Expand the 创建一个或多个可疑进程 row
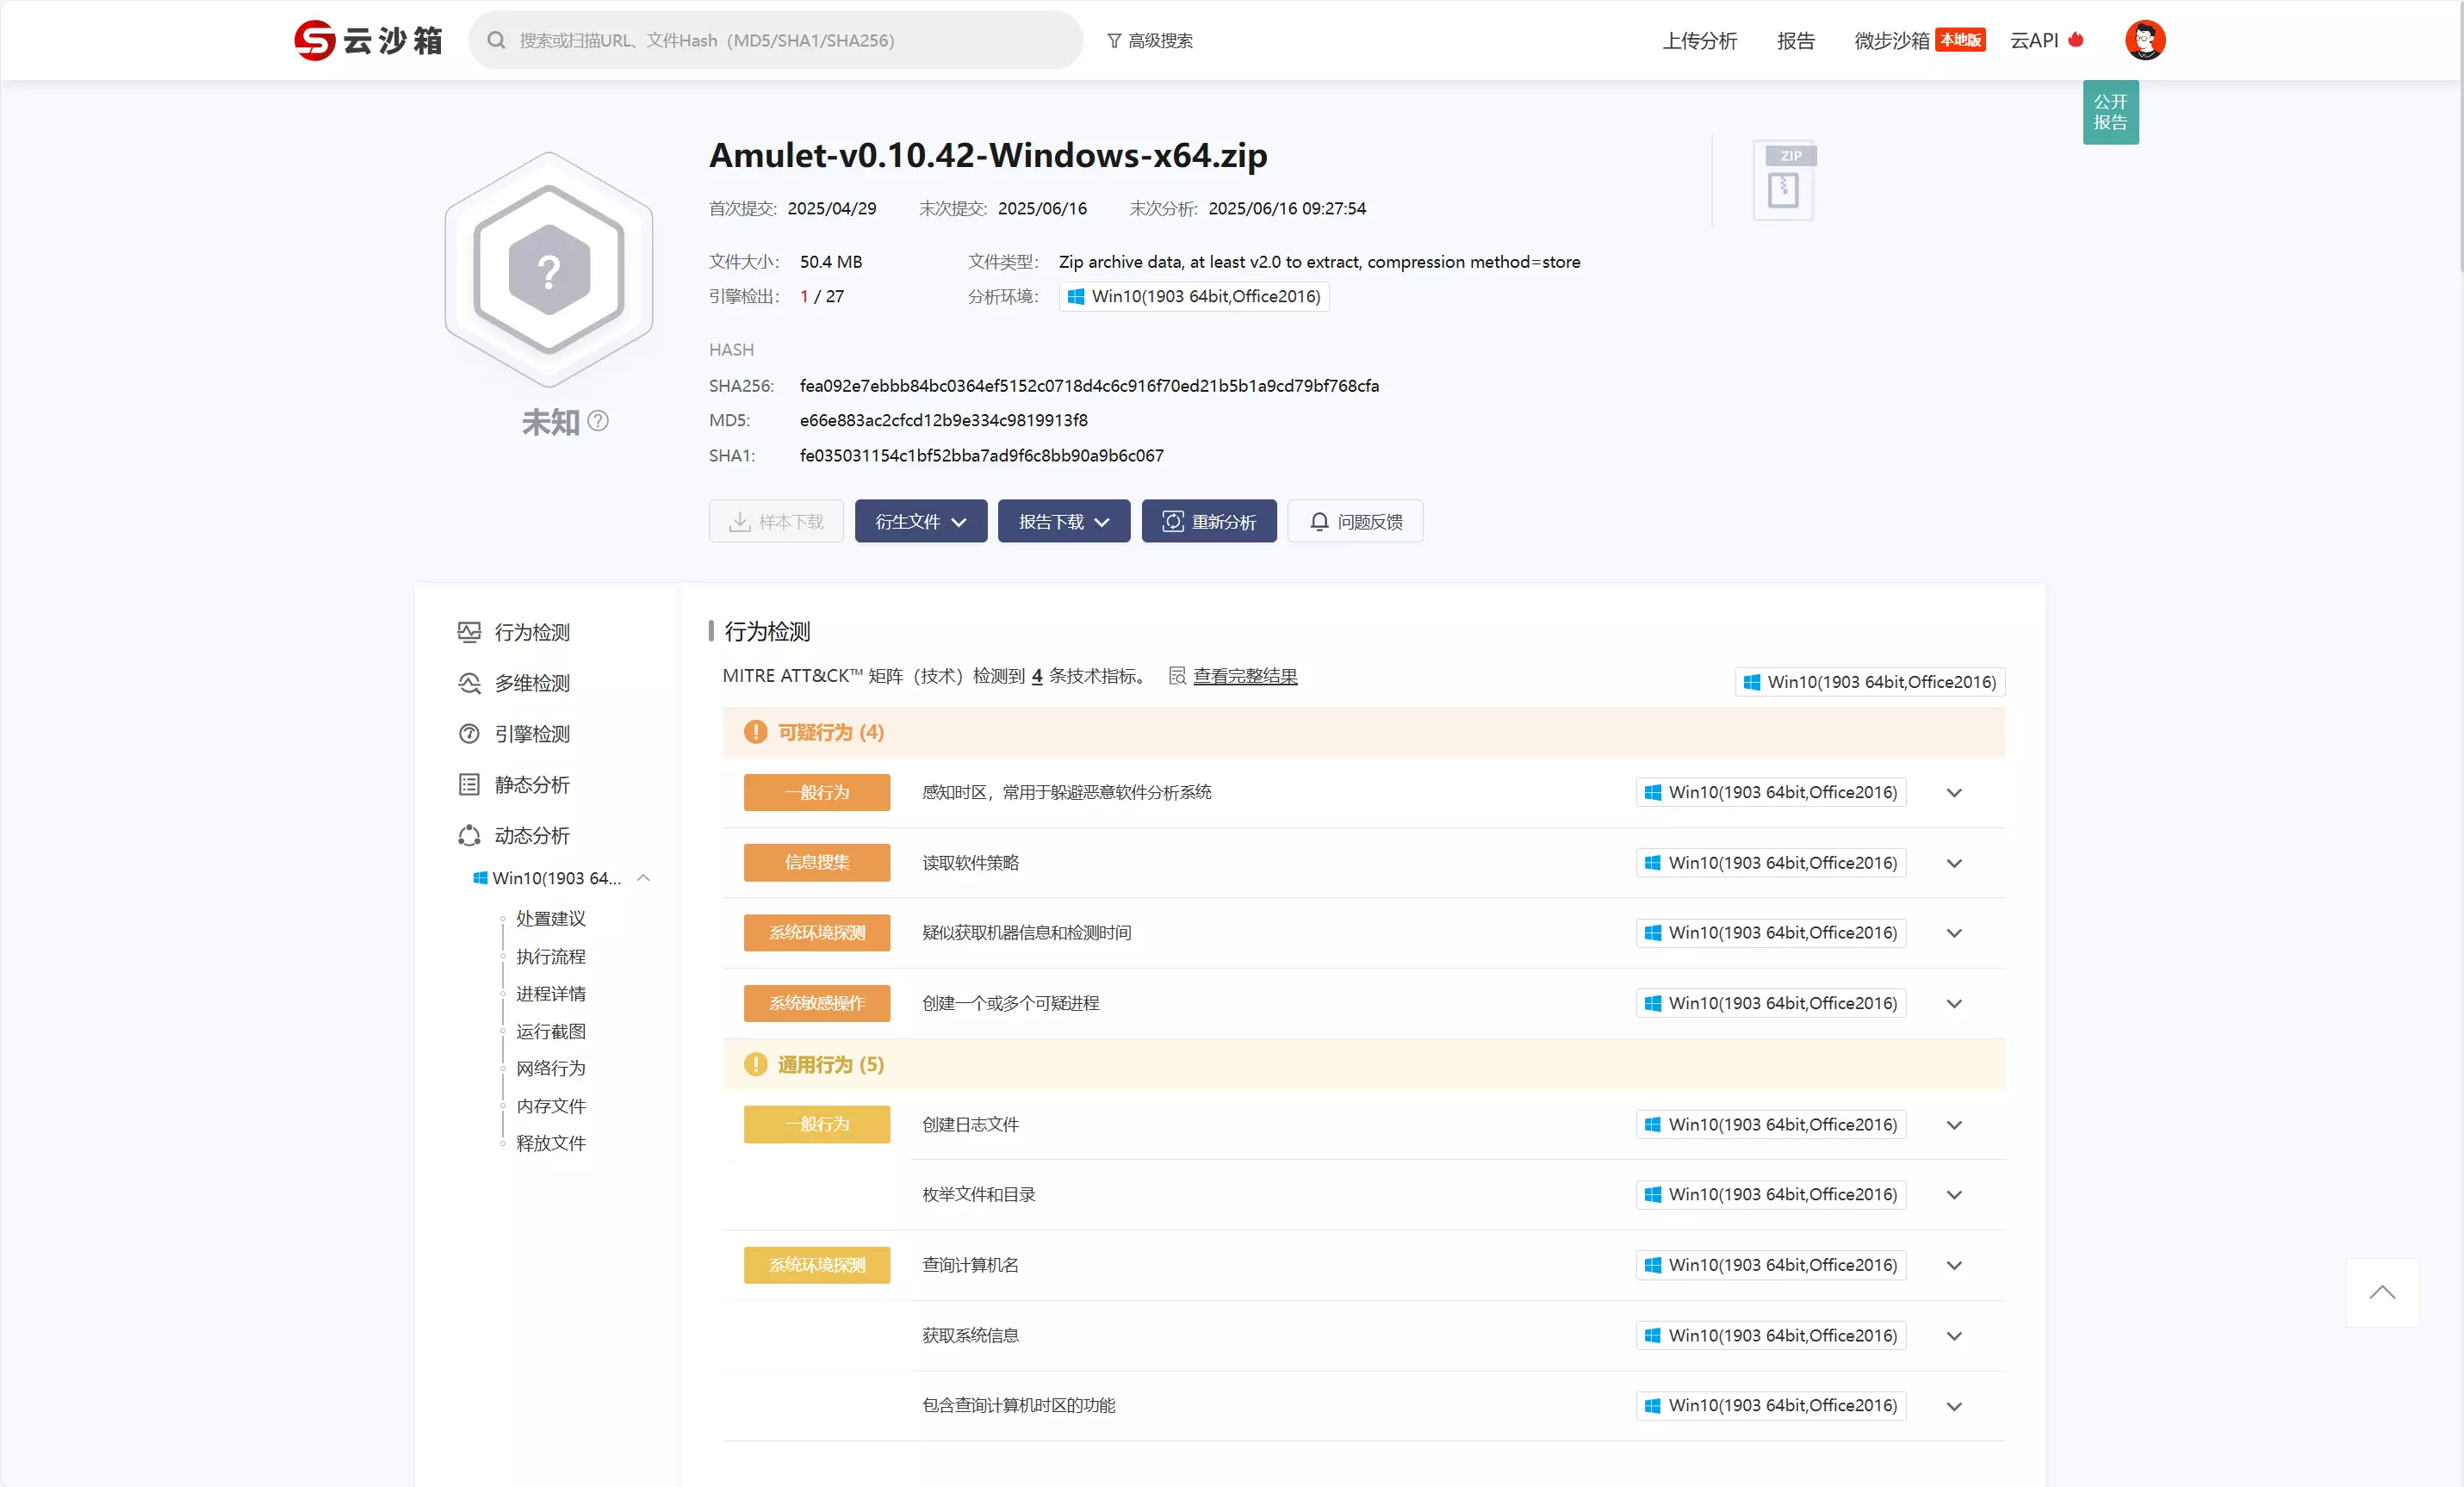The width and height of the screenshot is (2464, 1487). [1954, 1004]
